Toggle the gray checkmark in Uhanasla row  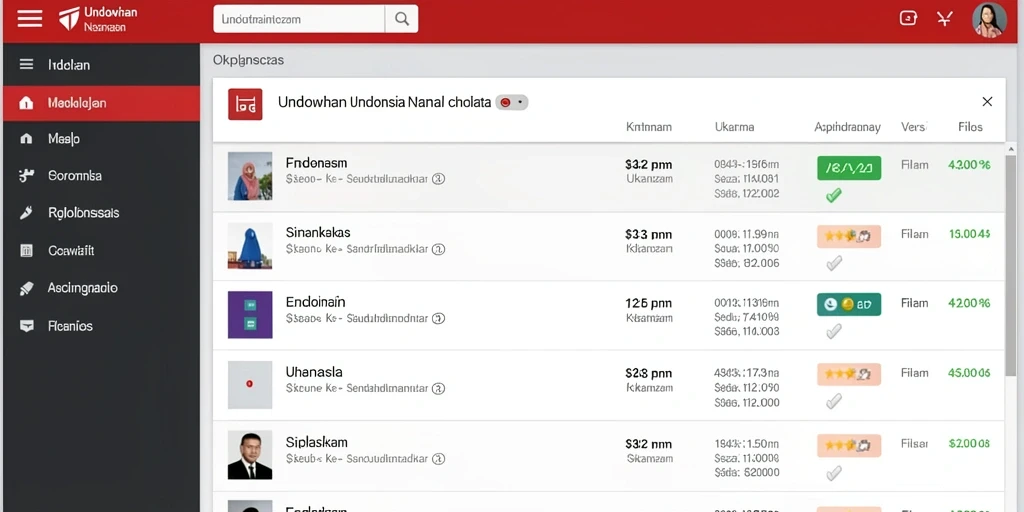coord(833,401)
